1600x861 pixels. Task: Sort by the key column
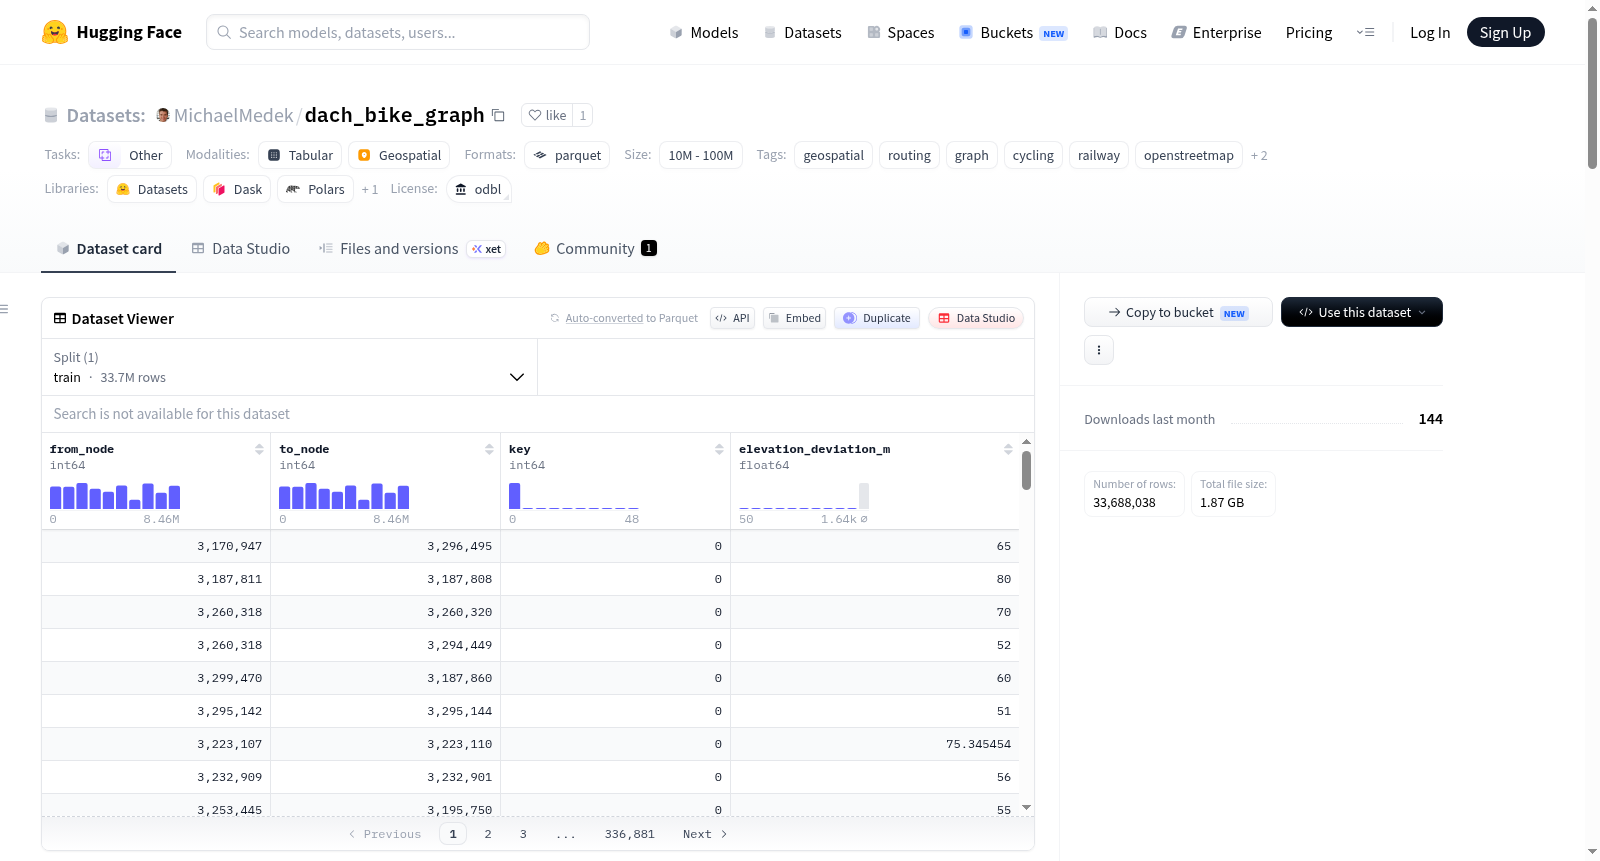pos(719,449)
